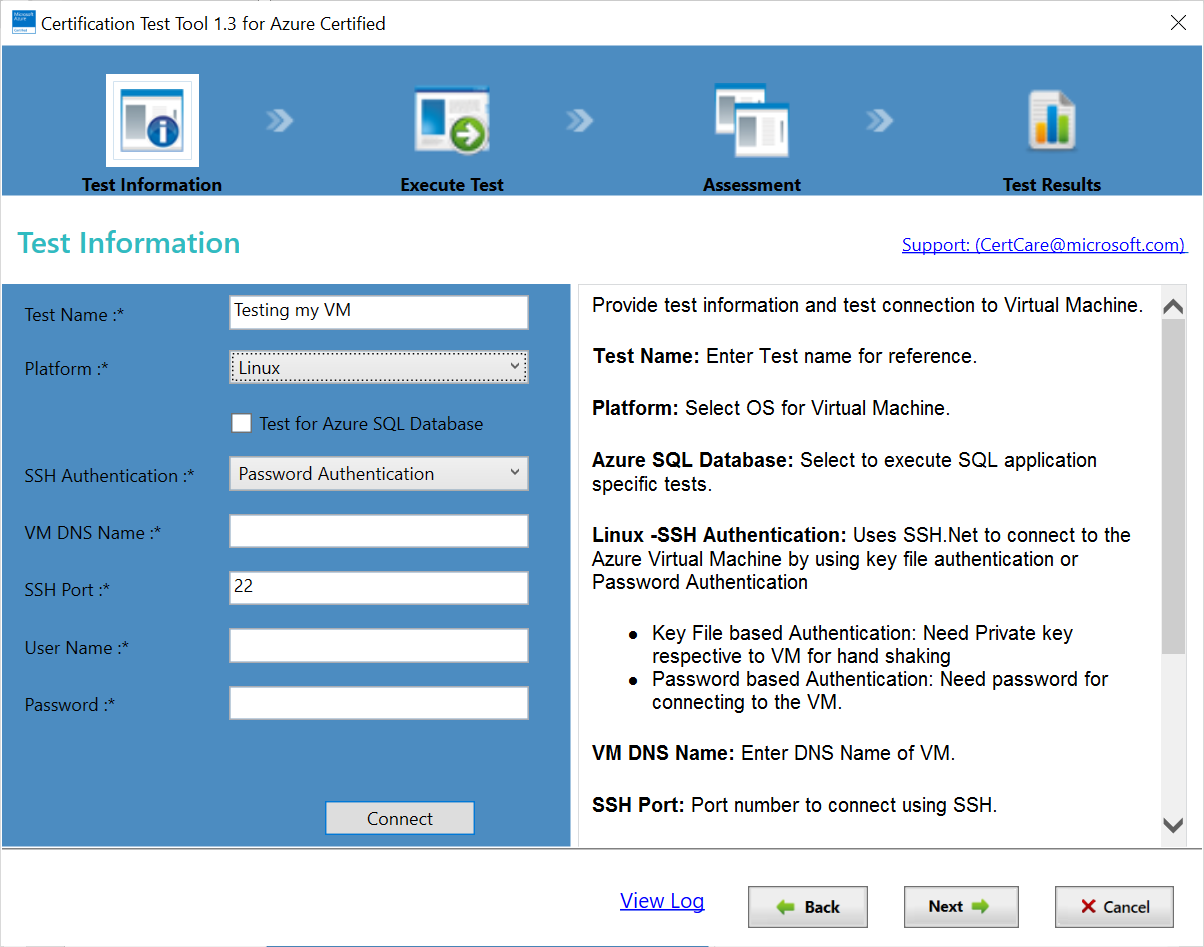
Task: Close the Certification Test Tool window
Action: pyautogui.click(x=1178, y=23)
